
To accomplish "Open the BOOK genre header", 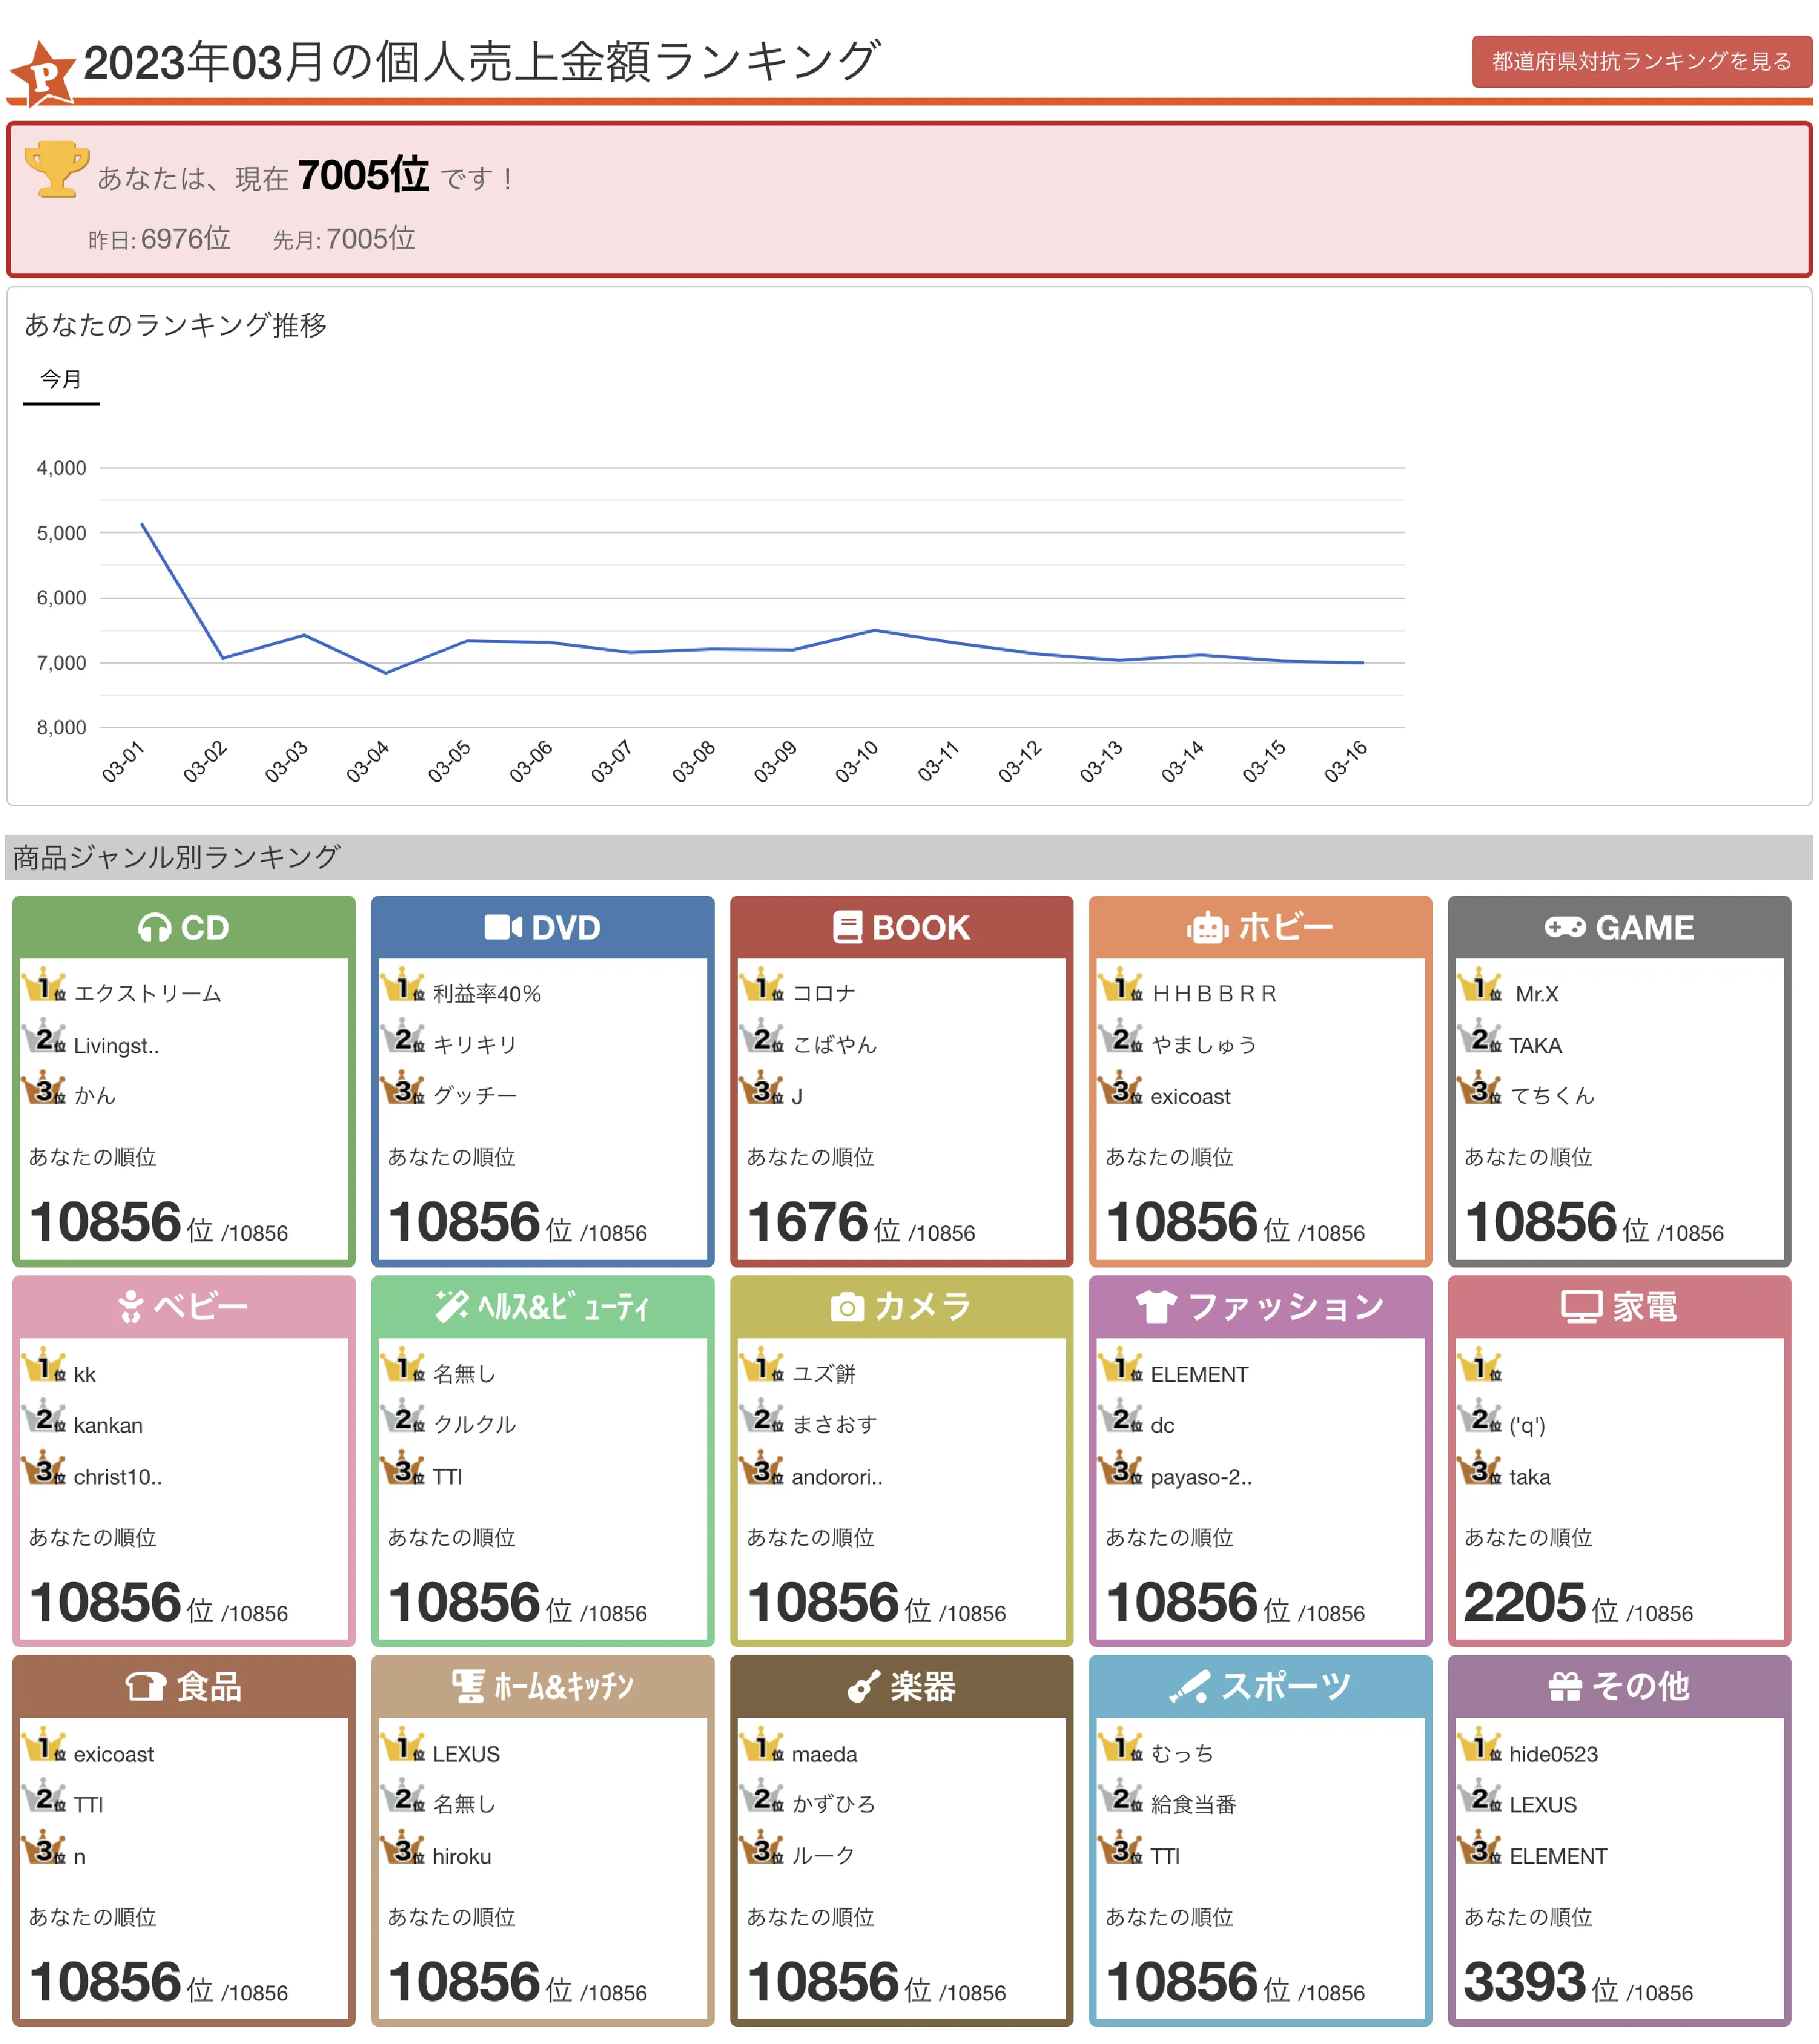I will click(901, 927).
